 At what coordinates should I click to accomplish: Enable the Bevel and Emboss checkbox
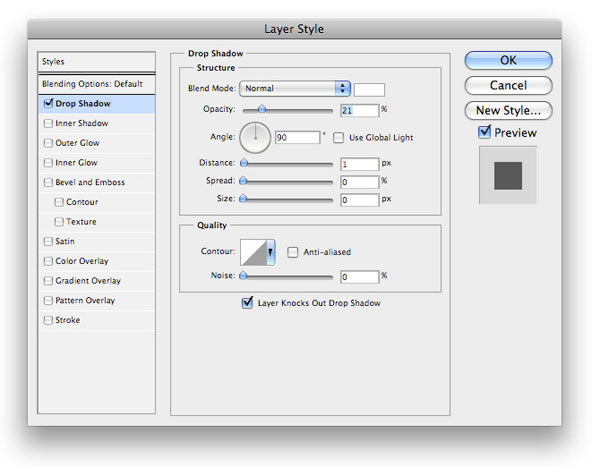click(x=48, y=182)
